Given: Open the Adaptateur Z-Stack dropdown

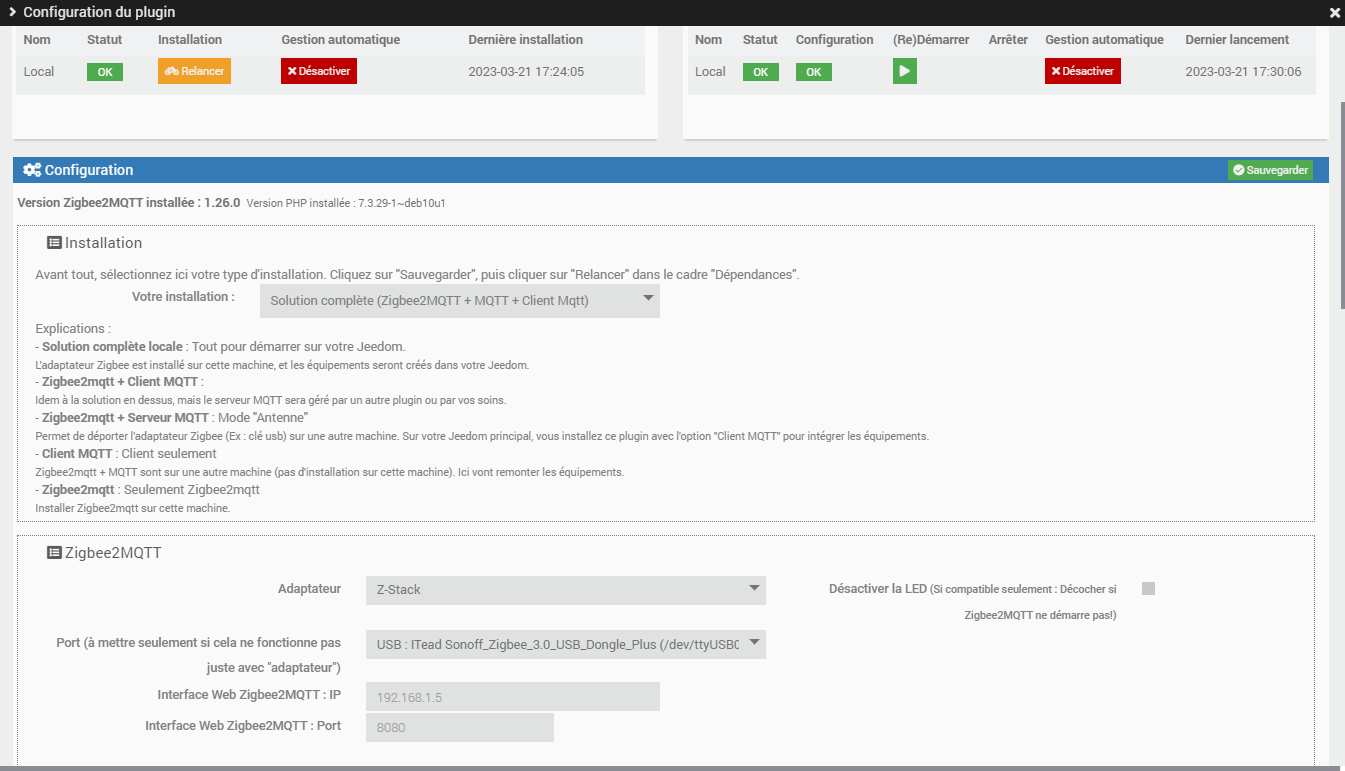Looking at the screenshot, I should pos(566,590).
